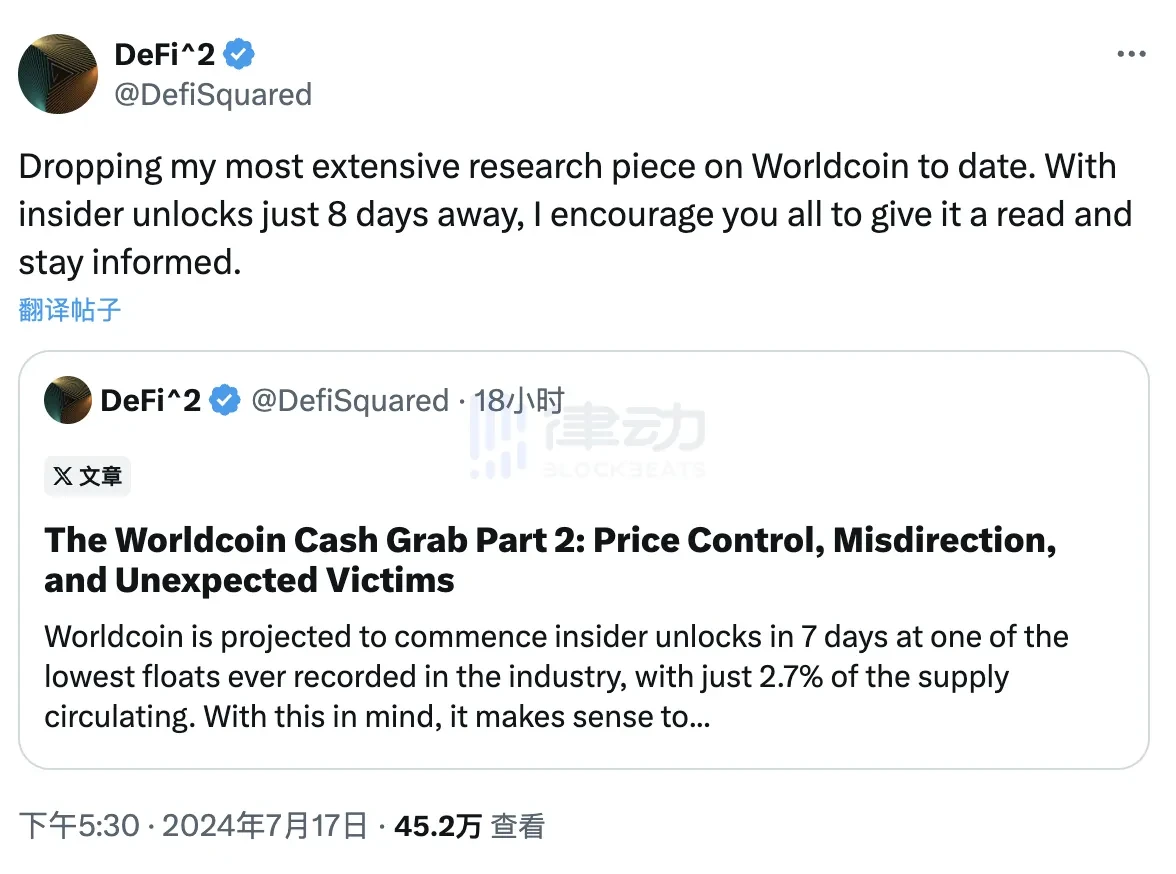Click the 45.2万 views count
This screenshot has height=874, width=1176.
click(438, 826)
